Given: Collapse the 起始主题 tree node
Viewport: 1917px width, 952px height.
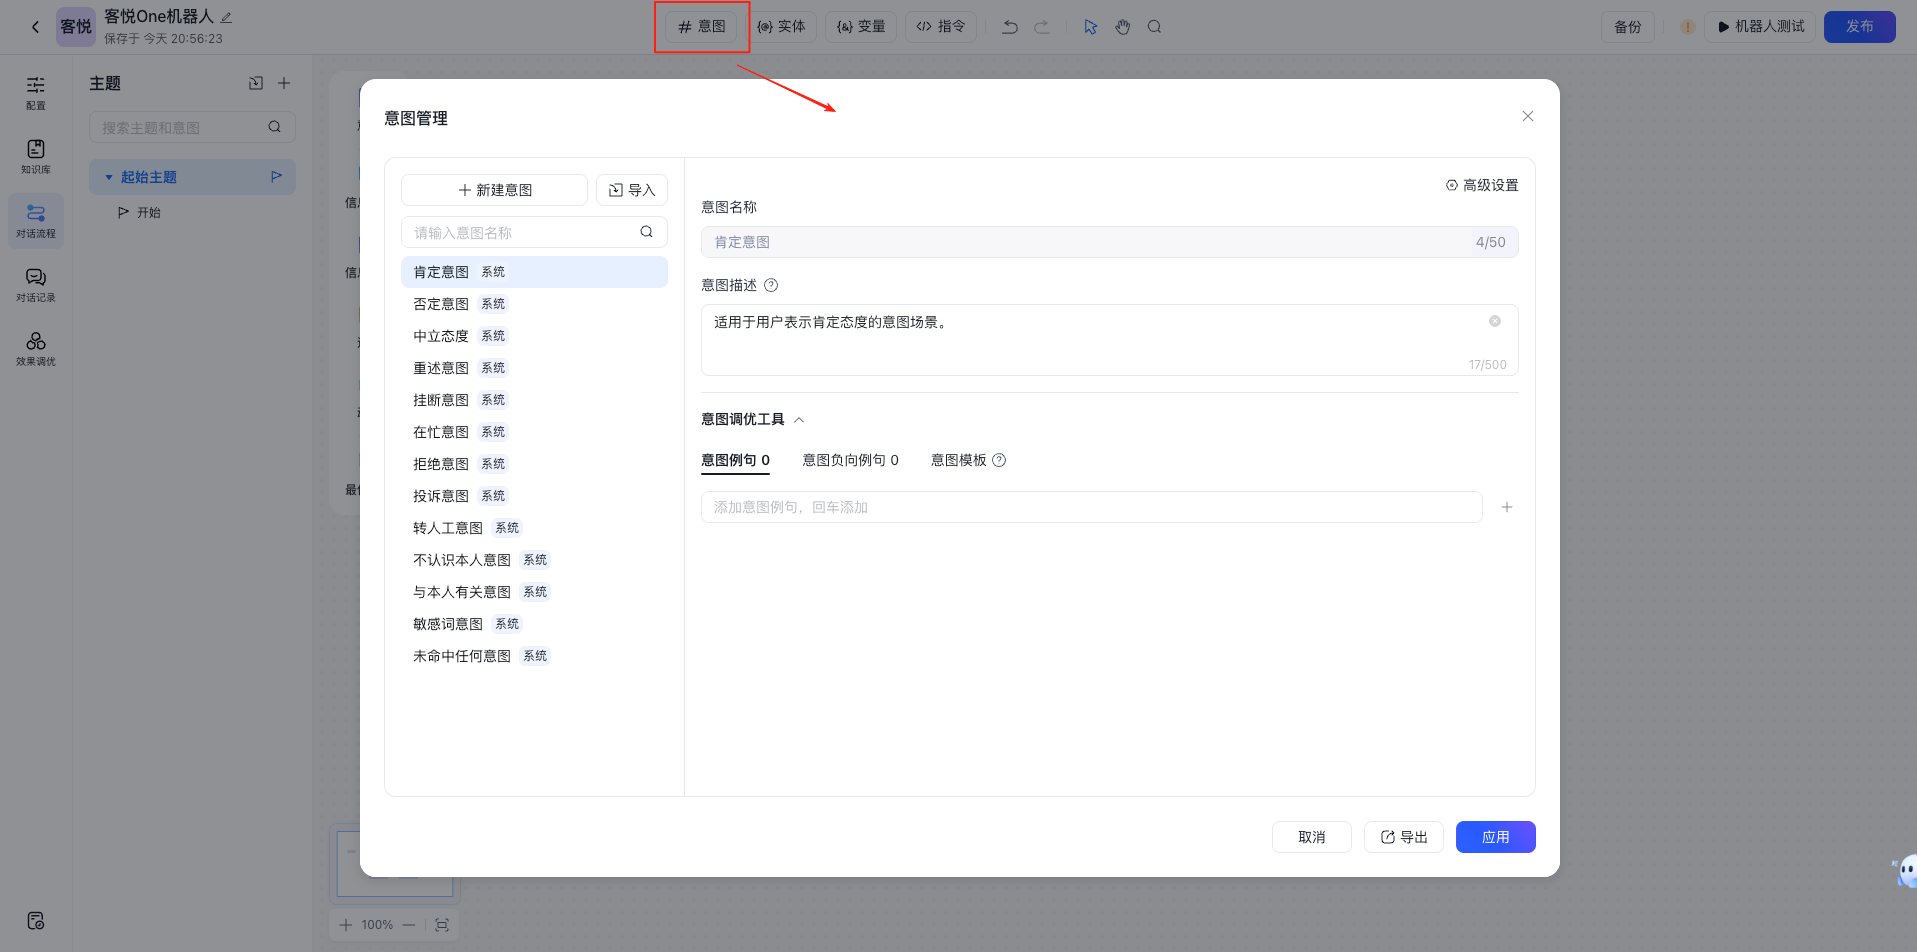Looking at the screenshot, I should click(109, 177).
